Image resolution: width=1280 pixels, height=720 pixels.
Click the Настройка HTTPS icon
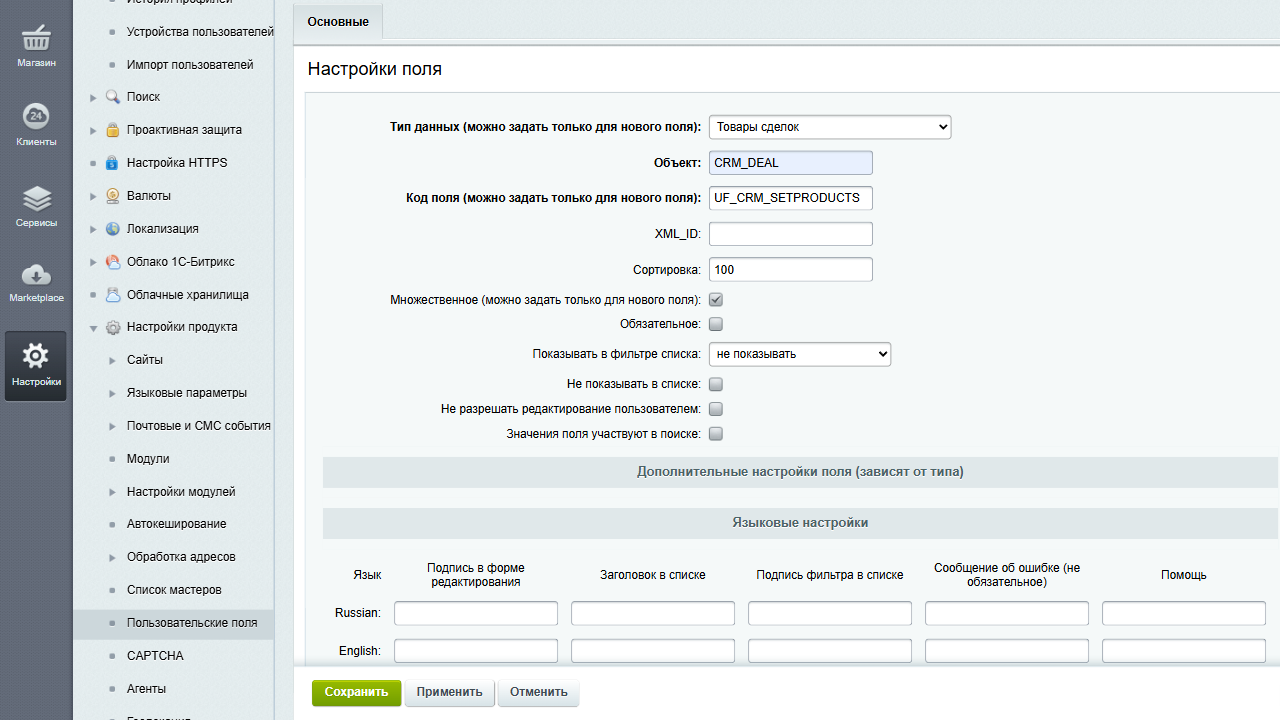[113, 163]
